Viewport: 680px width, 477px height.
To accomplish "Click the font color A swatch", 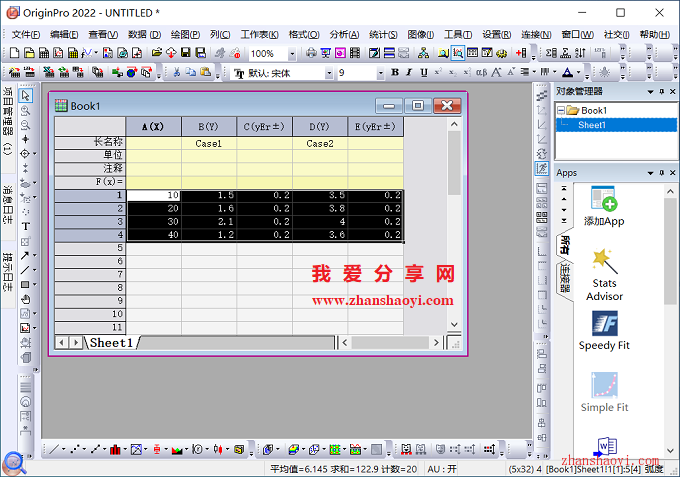I will 567,72.
